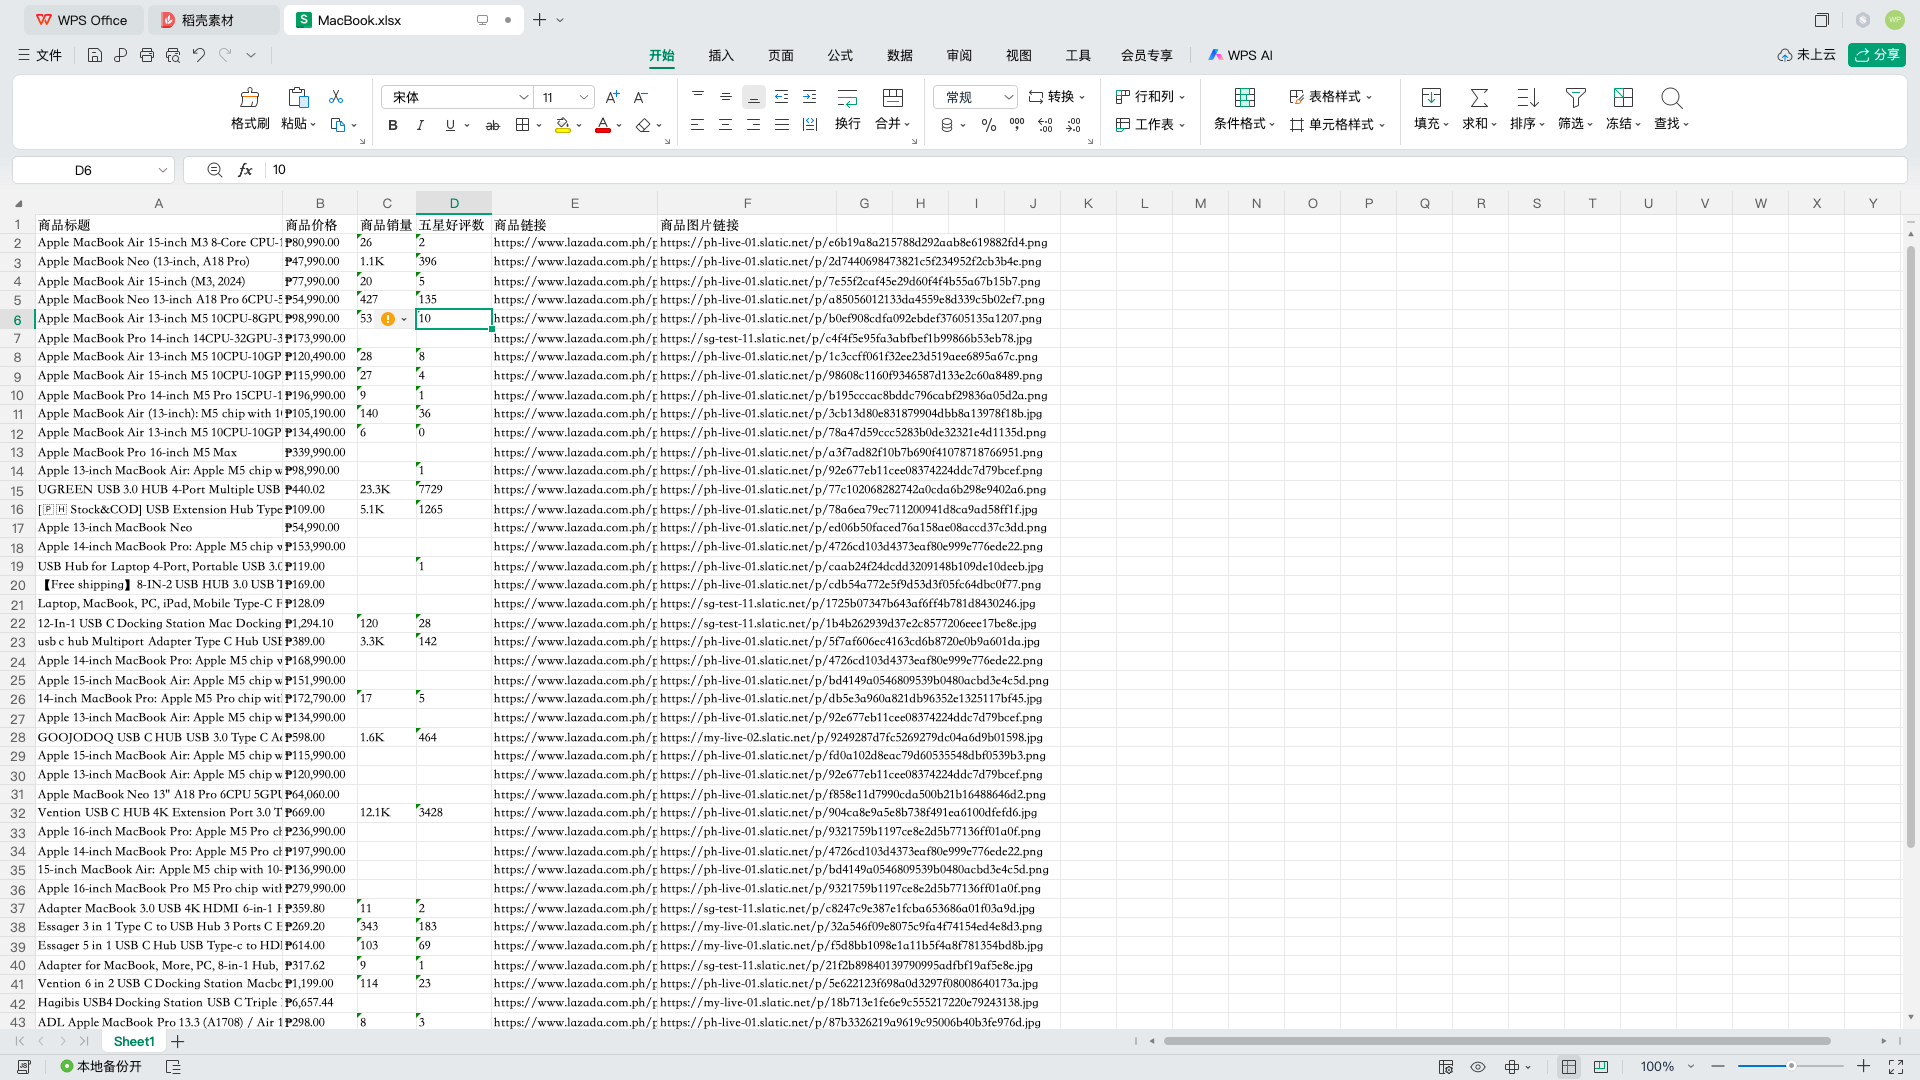Add a new sheet with the plus button
The image size is (1920, 1080).
point(178,1041)
